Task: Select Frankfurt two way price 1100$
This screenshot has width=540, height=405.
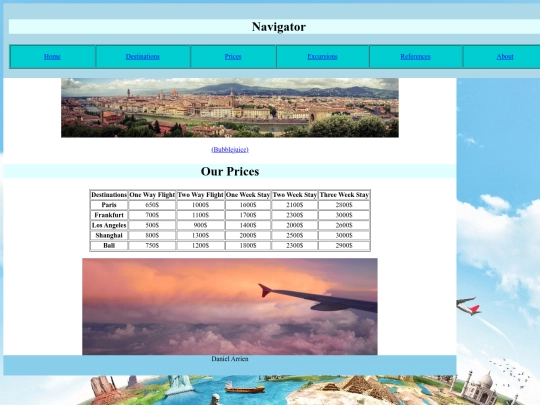Action: [x=200, y=215]
